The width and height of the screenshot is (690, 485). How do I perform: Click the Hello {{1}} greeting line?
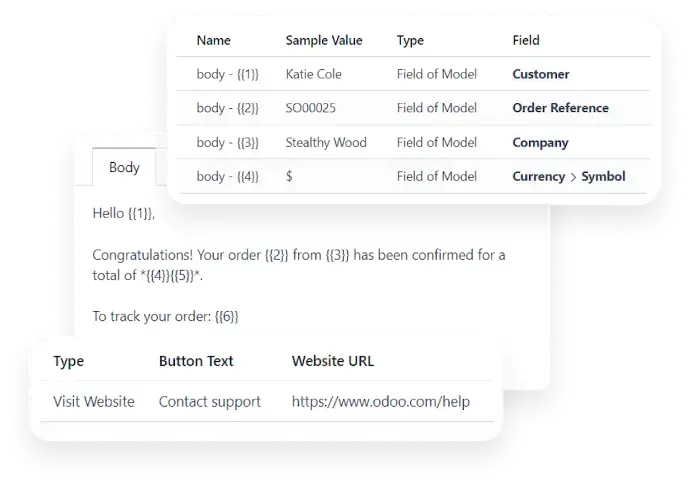point(124,213)
